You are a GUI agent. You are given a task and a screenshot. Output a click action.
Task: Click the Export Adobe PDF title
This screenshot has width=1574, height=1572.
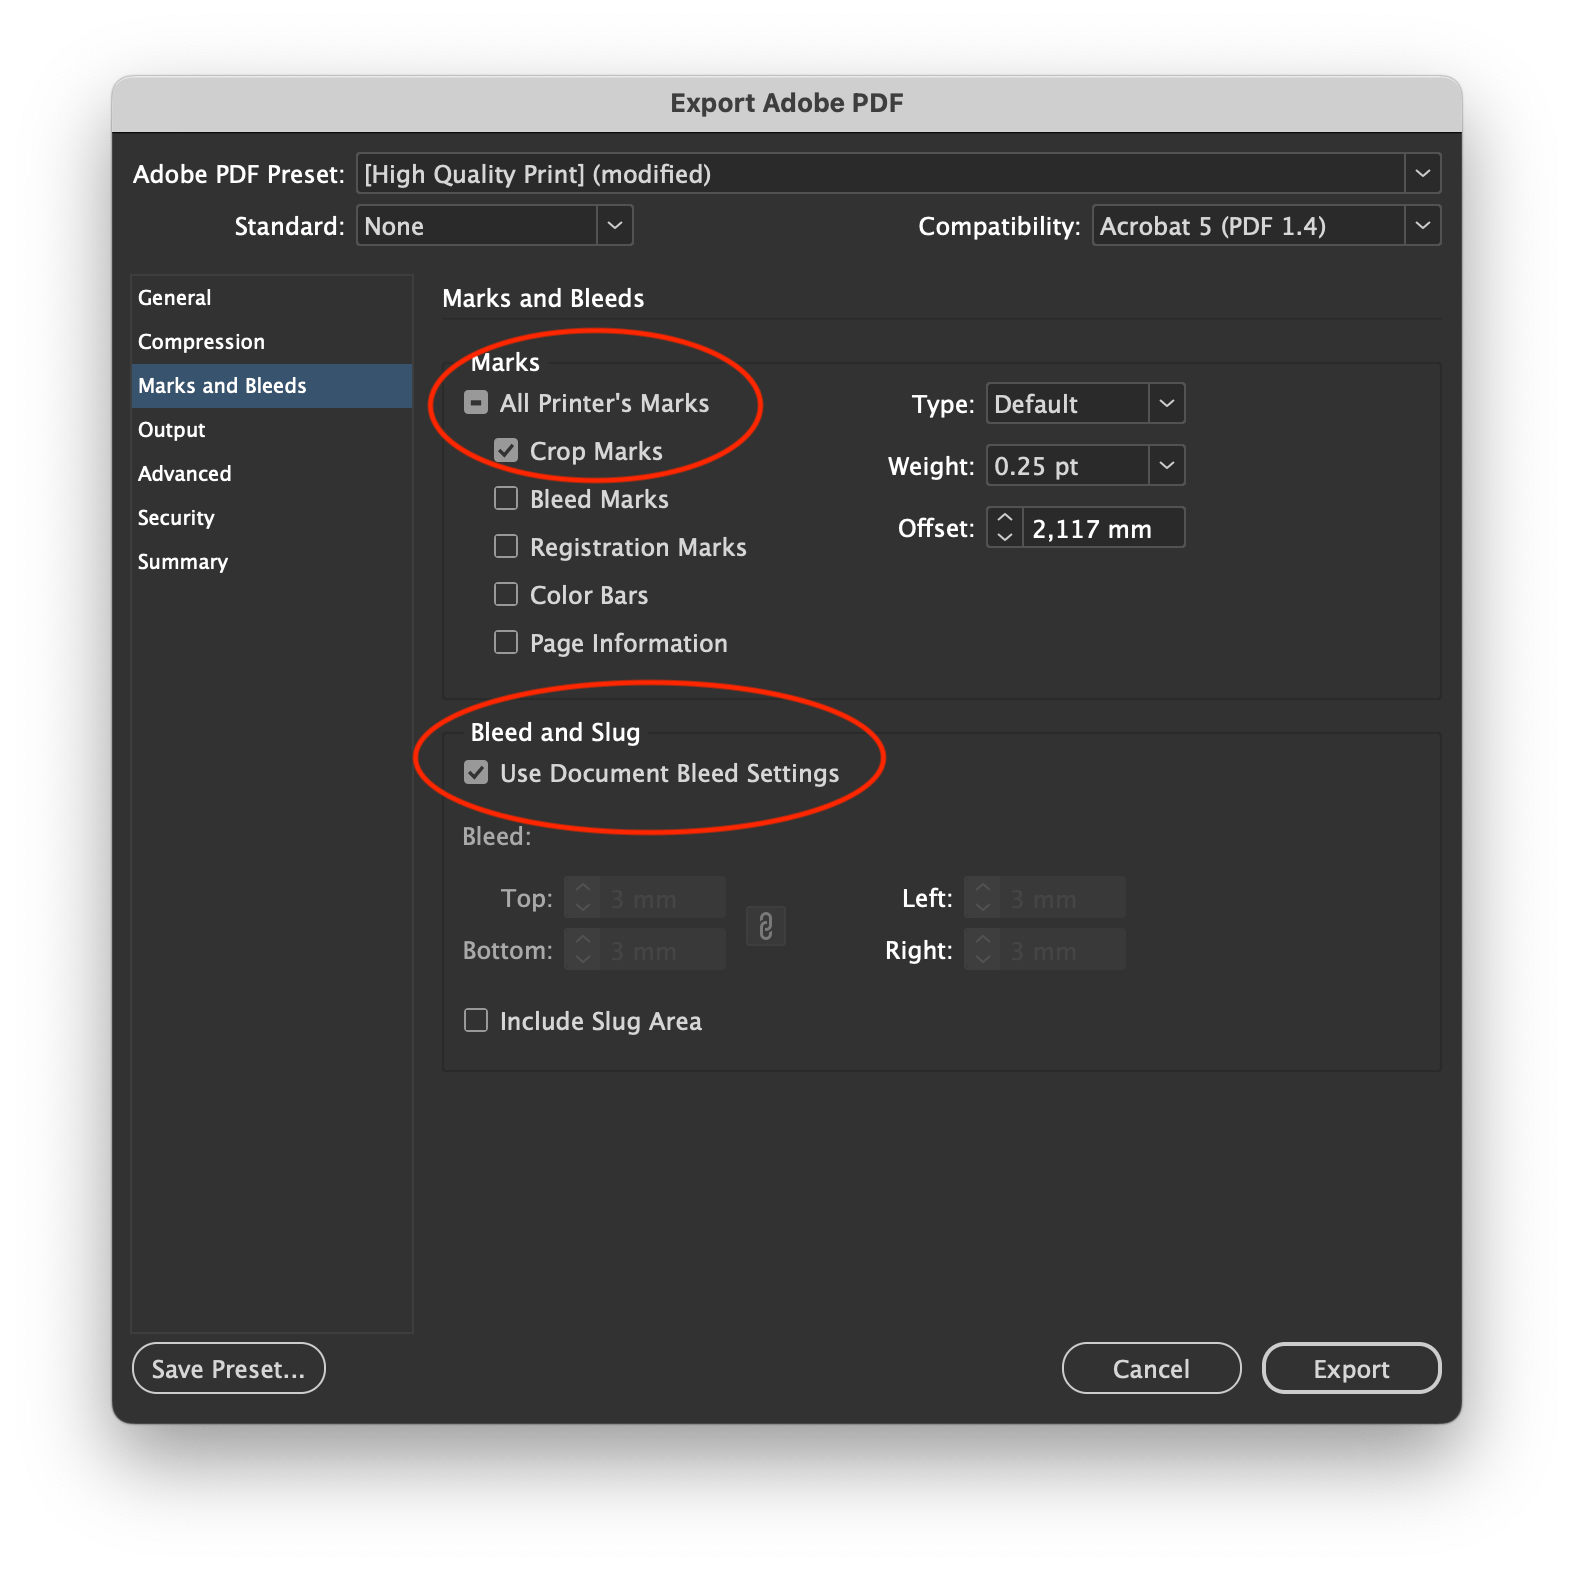click(x=787, y=103)
